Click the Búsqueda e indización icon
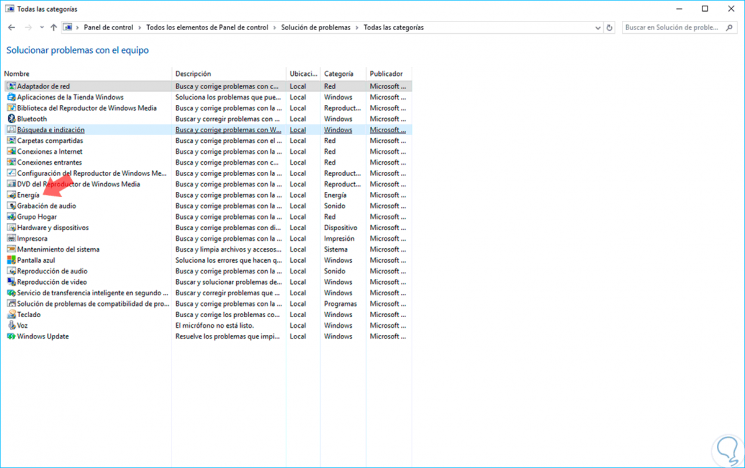Screen dimensions: 745x468 [x=11, y=130]
